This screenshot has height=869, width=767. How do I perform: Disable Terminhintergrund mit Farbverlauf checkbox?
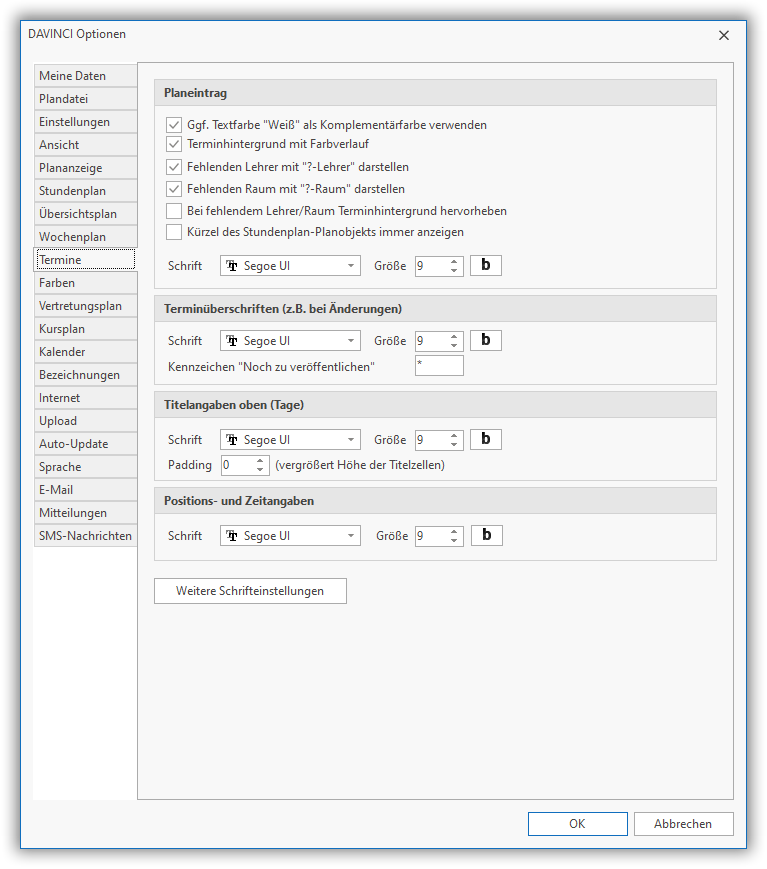tap(175, 144)
